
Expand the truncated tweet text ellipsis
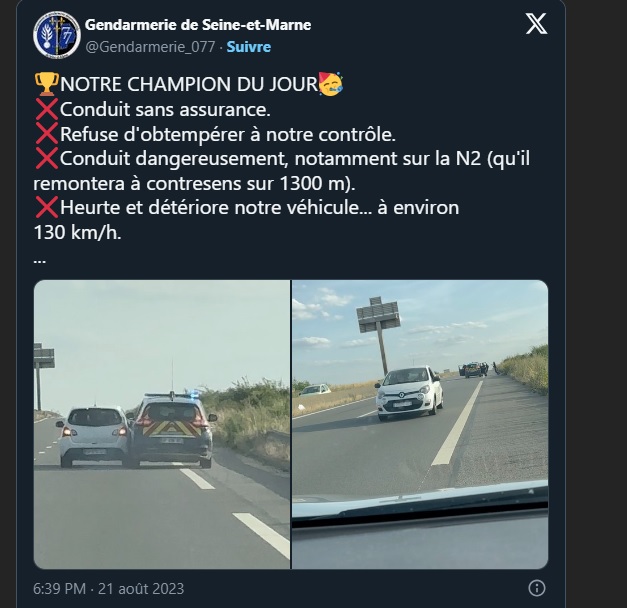(x=40, y=257)
